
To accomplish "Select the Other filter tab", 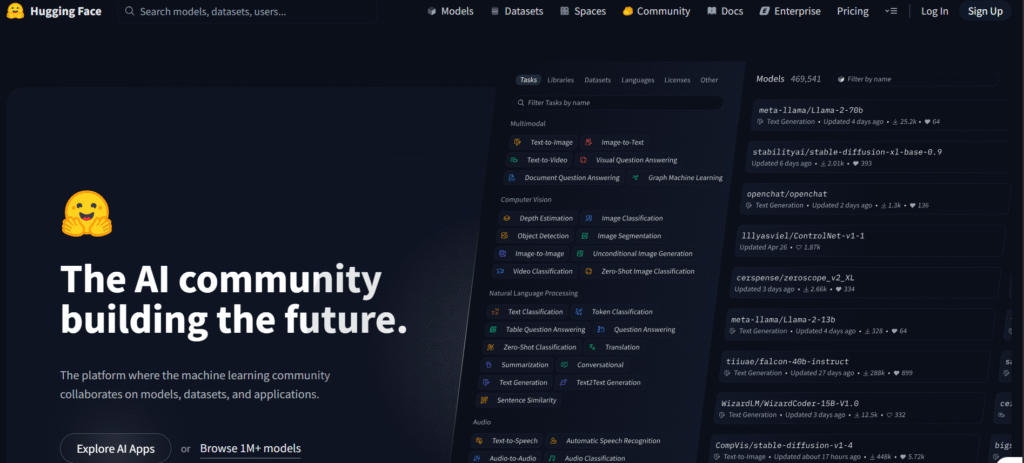I will 709,80.
